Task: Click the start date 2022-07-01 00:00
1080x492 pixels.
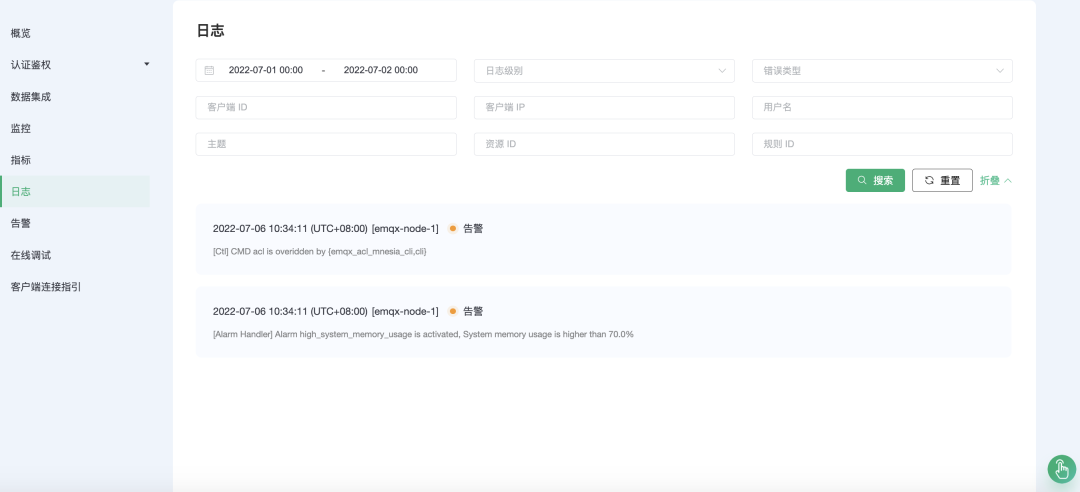Action: click(266, 70)
